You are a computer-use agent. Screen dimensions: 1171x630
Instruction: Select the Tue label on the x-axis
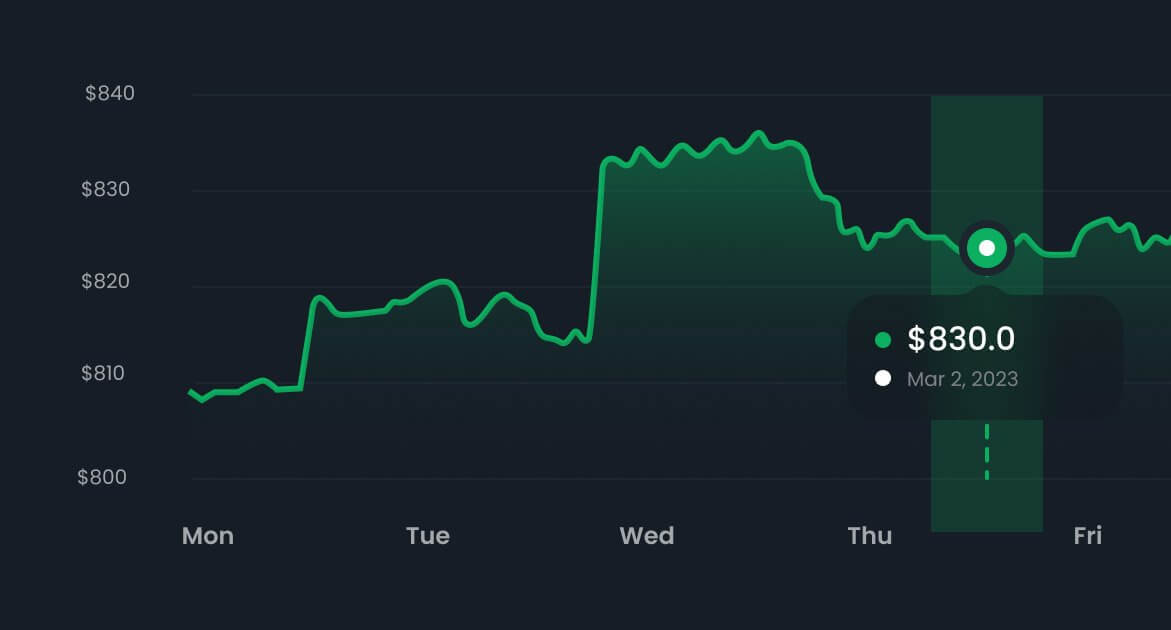428,536
